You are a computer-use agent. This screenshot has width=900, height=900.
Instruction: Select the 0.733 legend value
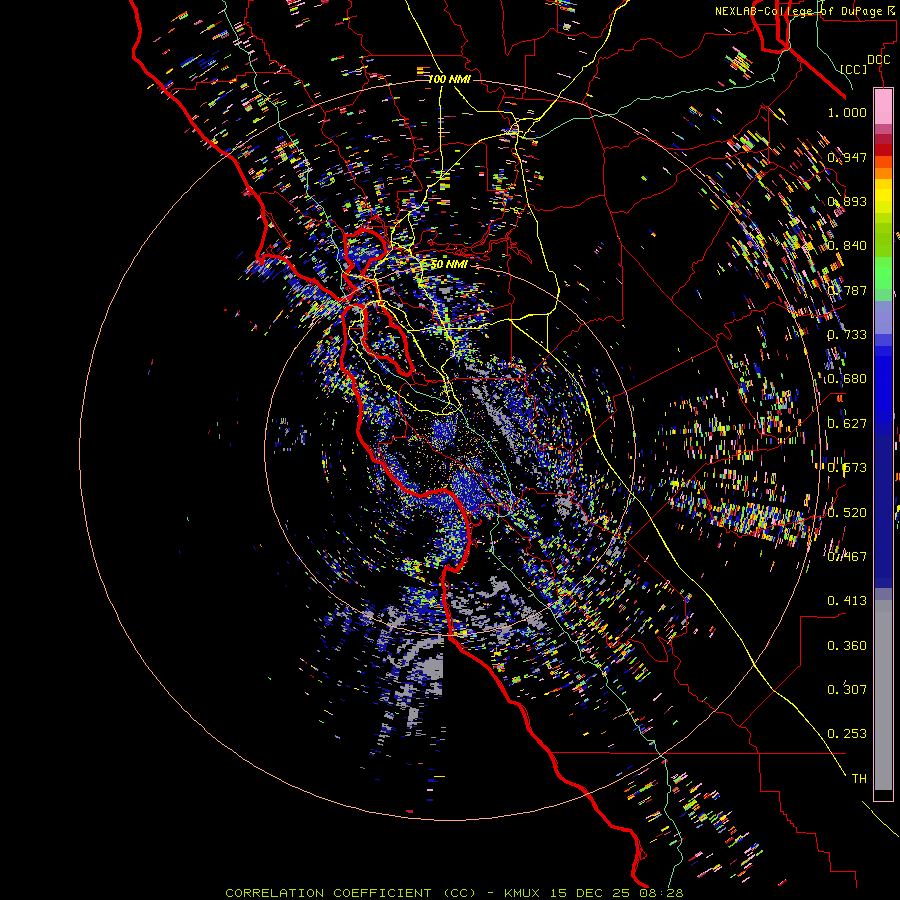coord(847,335)
